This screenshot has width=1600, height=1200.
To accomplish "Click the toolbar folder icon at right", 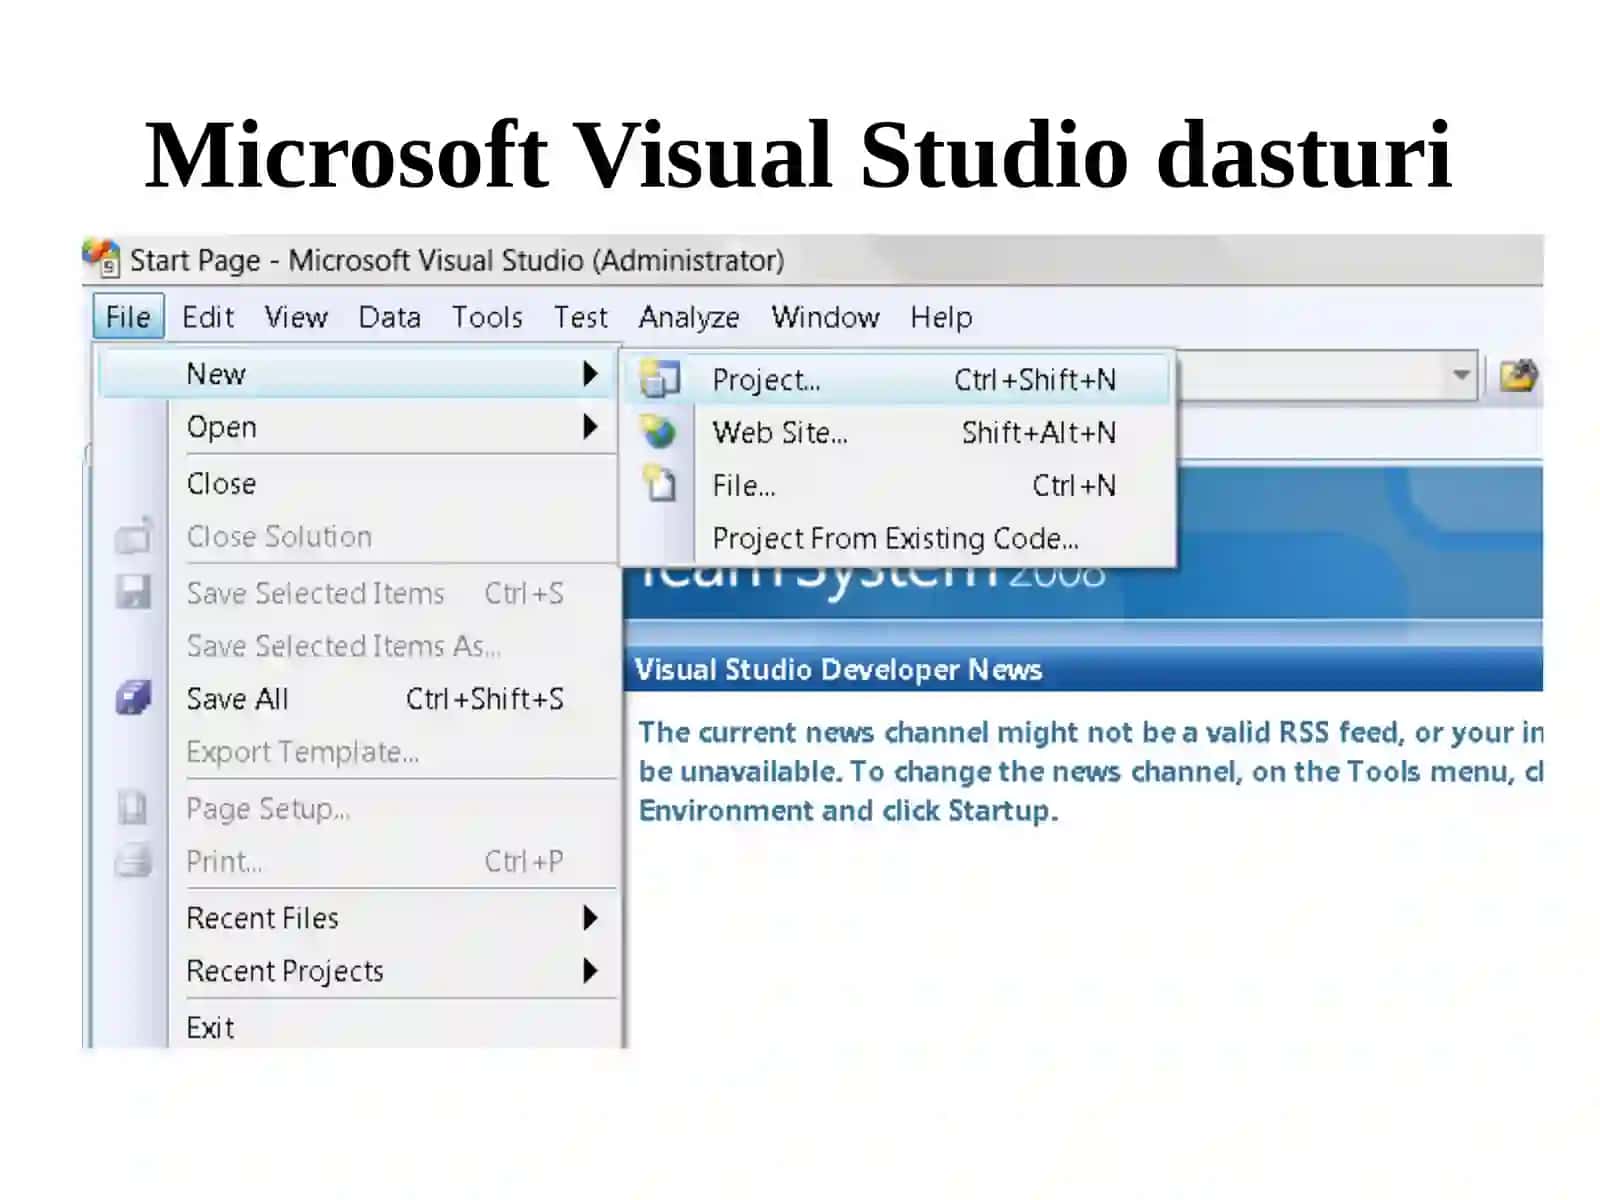I will 1518,376.
